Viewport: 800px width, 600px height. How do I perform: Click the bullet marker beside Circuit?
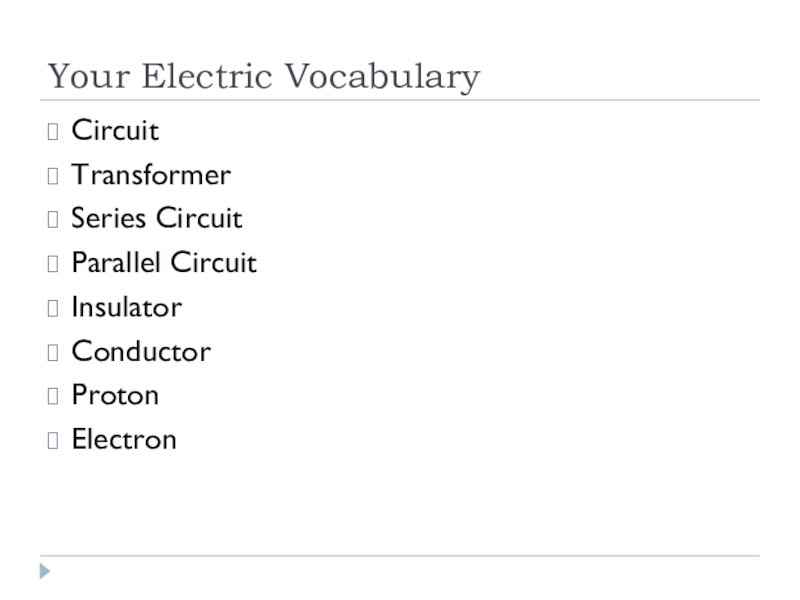pyautogui.click(x=53, y=131)
